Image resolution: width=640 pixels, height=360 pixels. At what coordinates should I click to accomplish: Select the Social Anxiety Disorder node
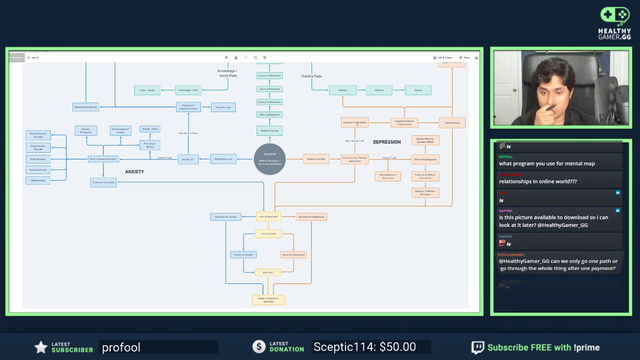click(x=38, y=147)
